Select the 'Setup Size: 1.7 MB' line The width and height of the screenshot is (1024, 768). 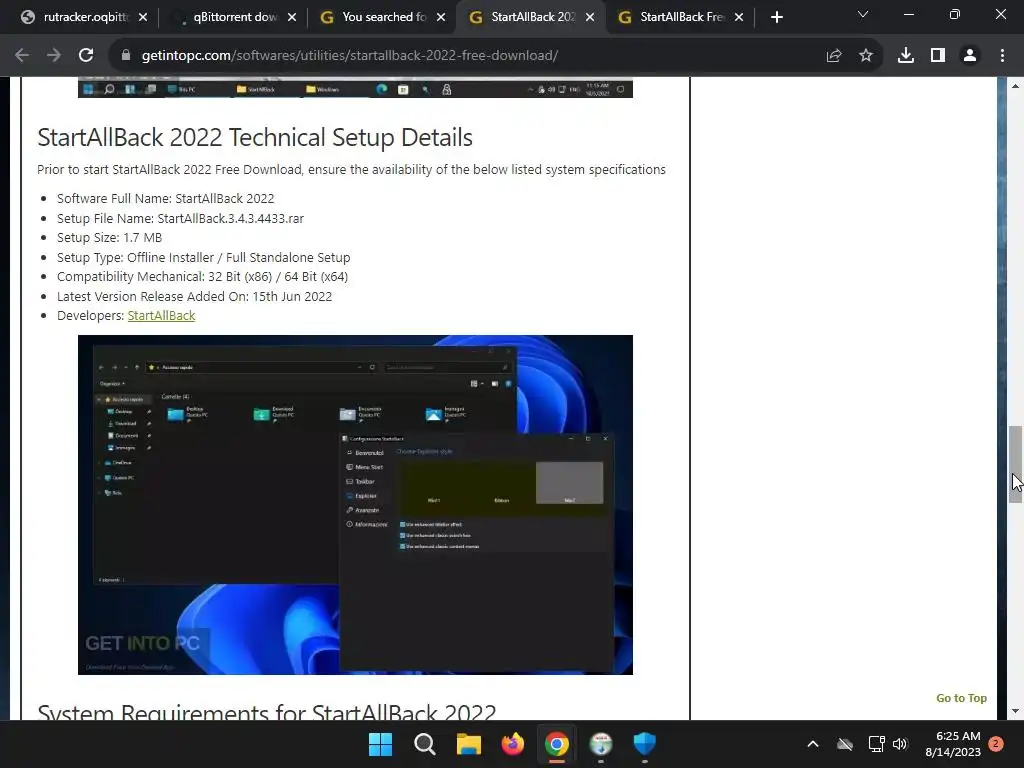[109, 238]
